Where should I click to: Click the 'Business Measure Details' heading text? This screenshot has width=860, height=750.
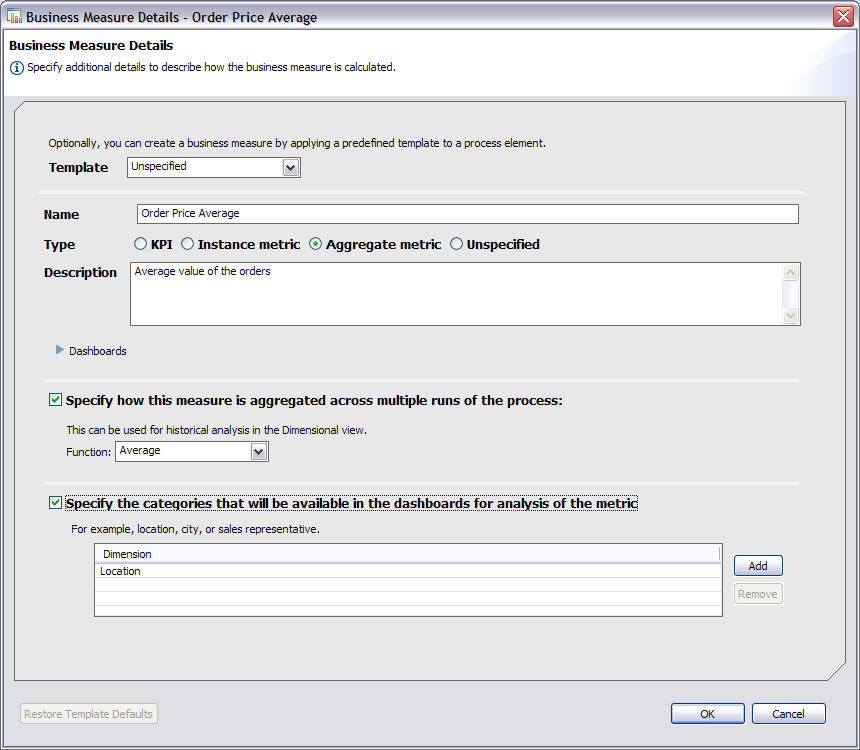click(x=91, y=46)
